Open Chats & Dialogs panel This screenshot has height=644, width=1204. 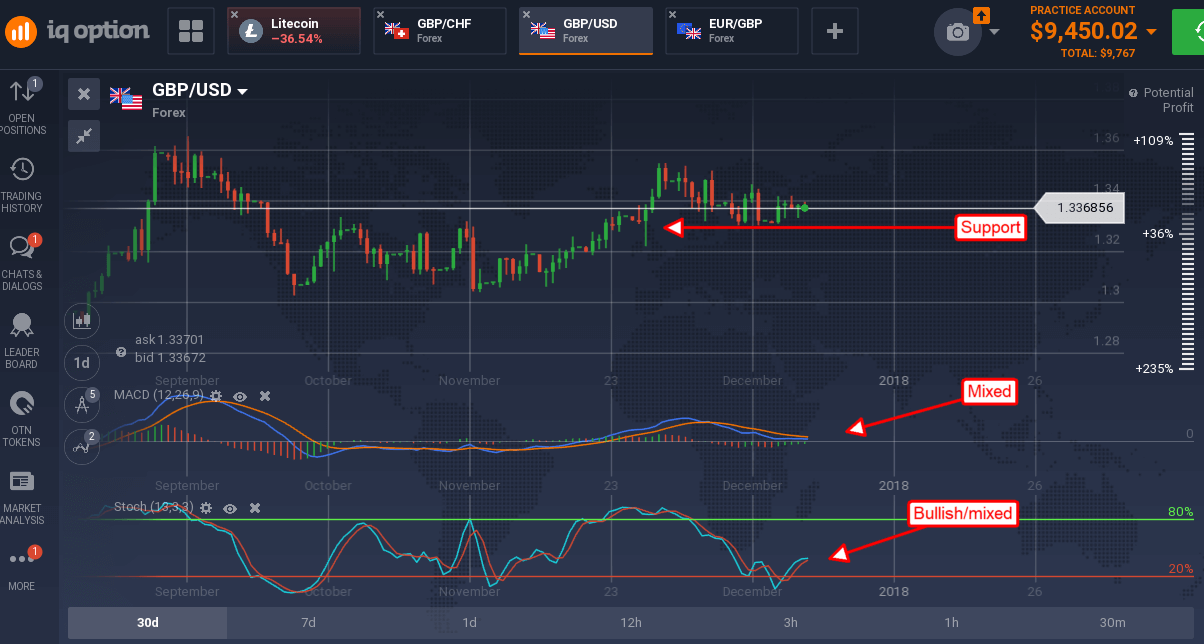[x=22, y=263]
